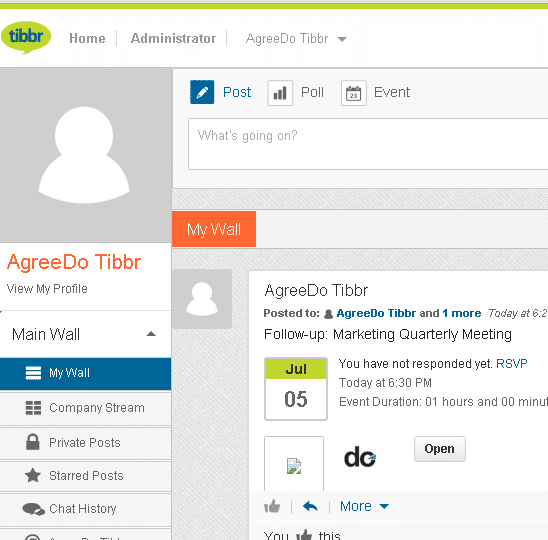Click the tibbr logo
The width and height of the screenshot is (548, 540).
click(26, 37)
